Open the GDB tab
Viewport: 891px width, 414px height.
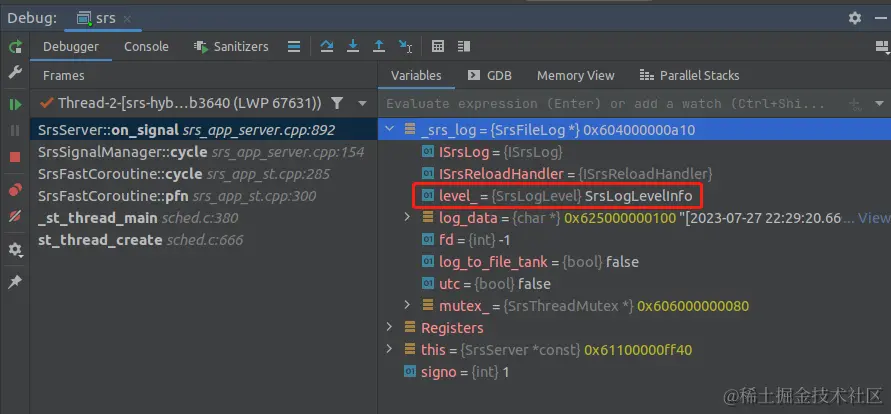pos(490,76)
